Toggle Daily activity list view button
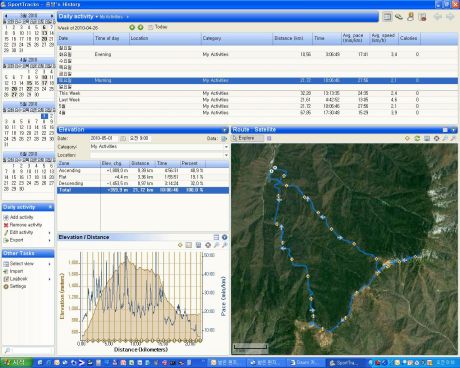Image resolution: width=460 pixels, height=368 pixels. [x=387, y=16]
